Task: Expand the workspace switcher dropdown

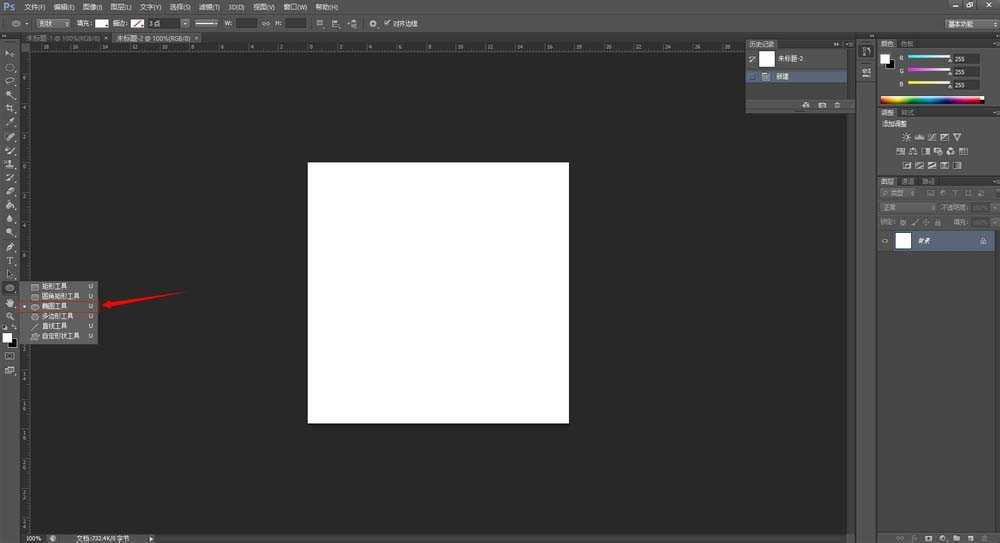Action: 969,23
